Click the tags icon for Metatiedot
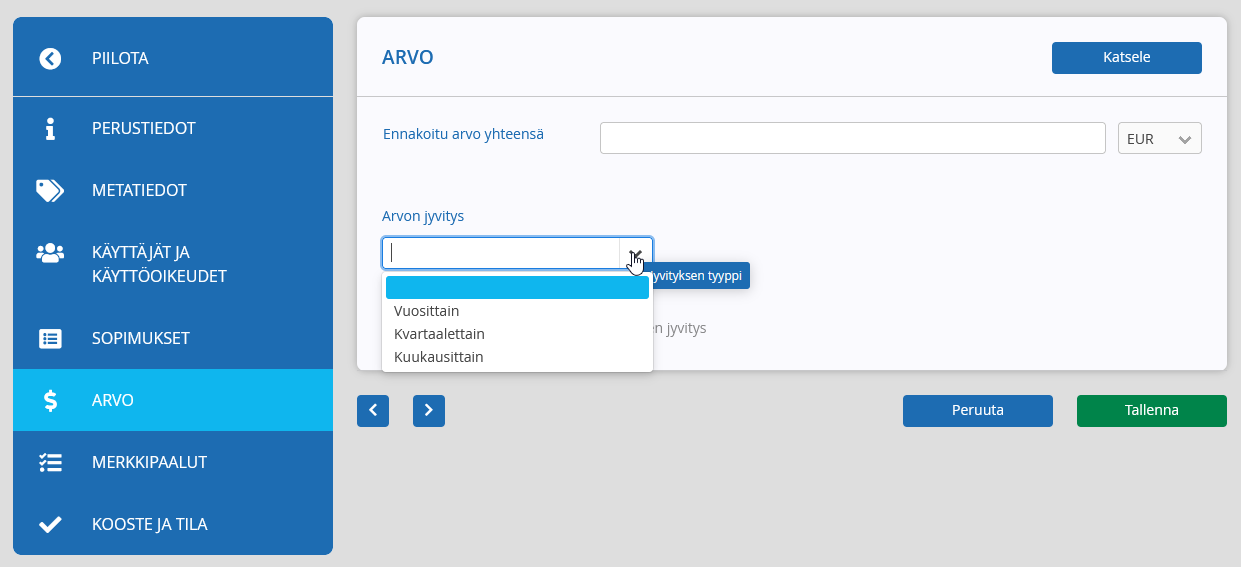Screen dimensions: 1241x567 click(x=50, y=191)
